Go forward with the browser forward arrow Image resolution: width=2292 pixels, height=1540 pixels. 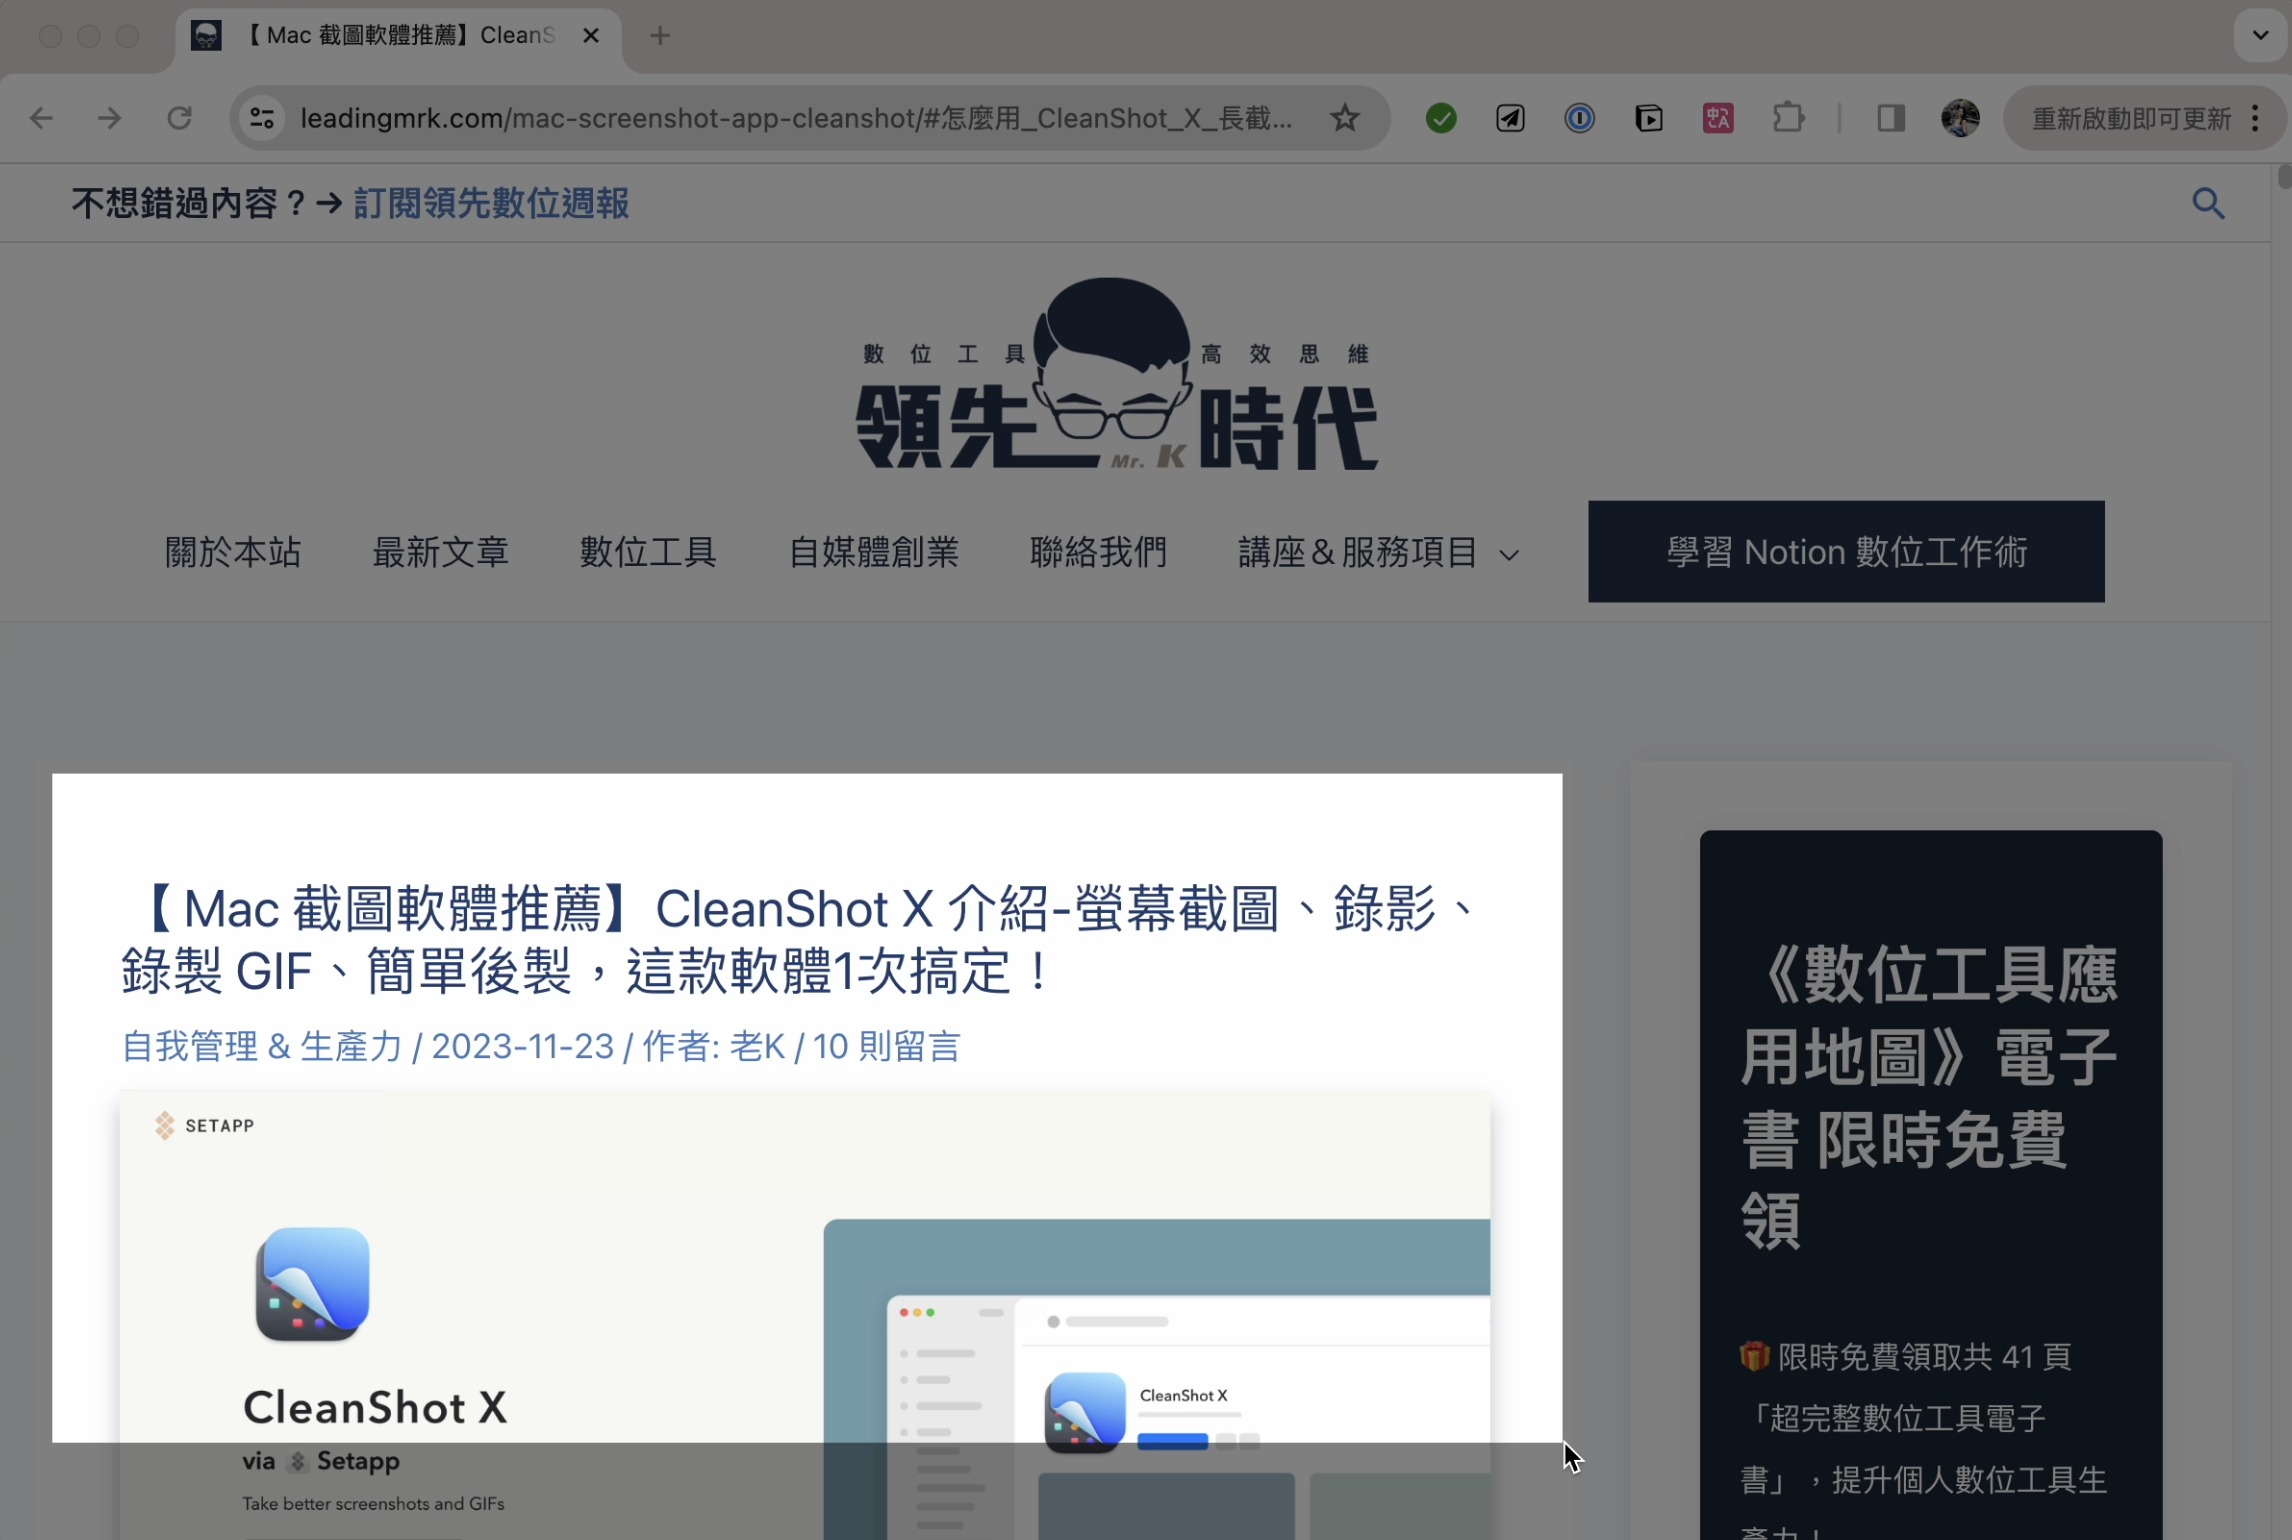(110, 118)
